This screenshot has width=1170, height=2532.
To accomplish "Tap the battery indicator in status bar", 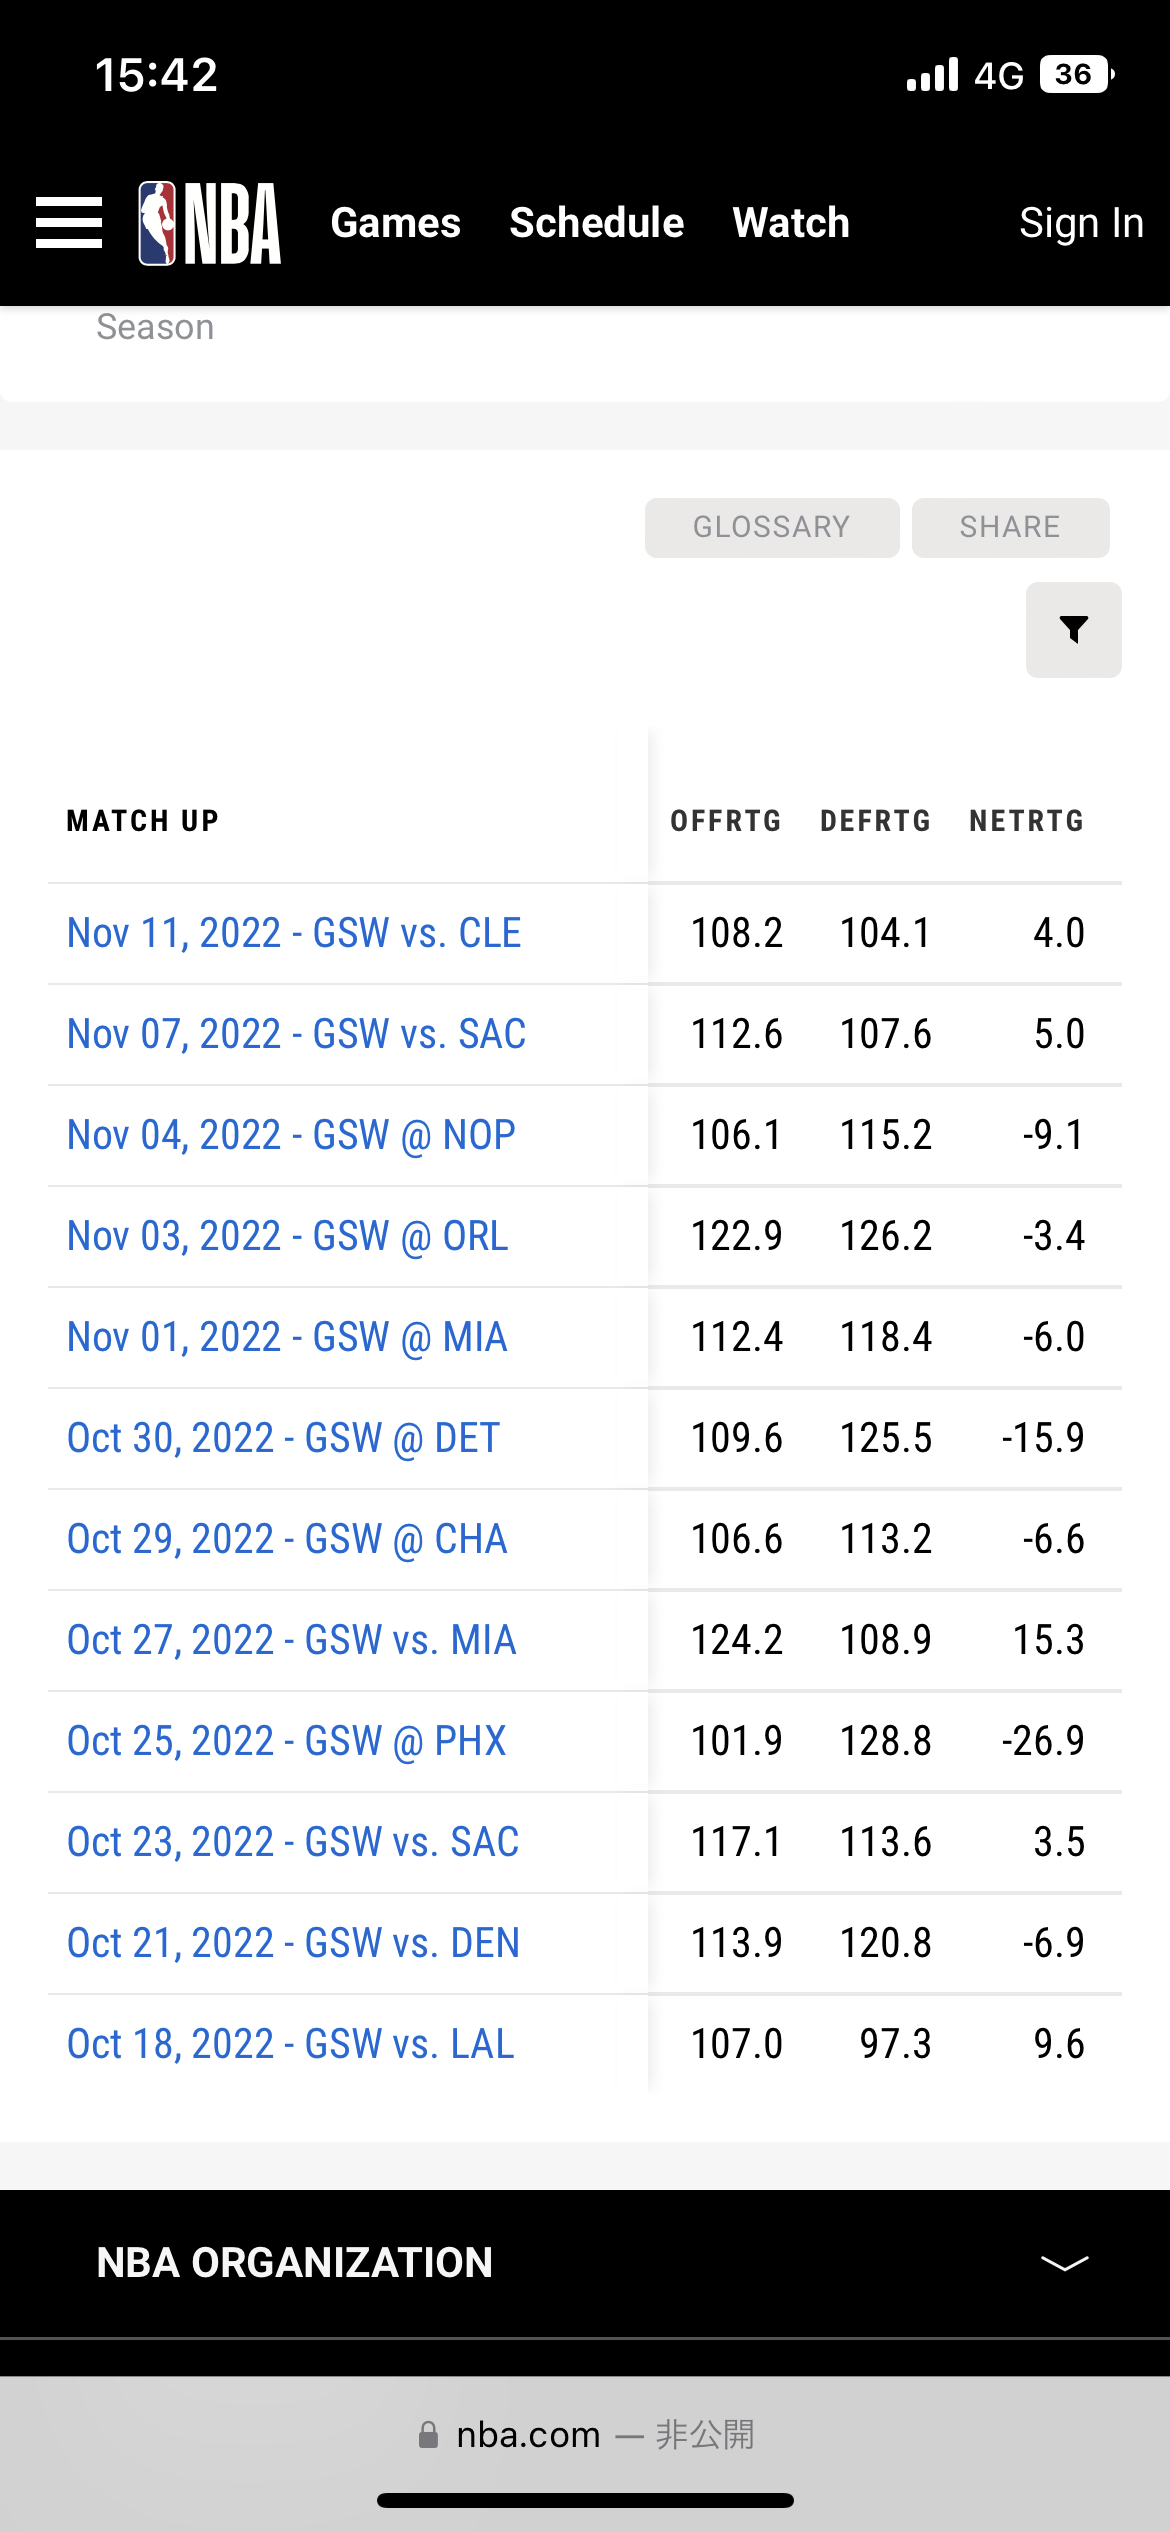I will click(1077, 75).
